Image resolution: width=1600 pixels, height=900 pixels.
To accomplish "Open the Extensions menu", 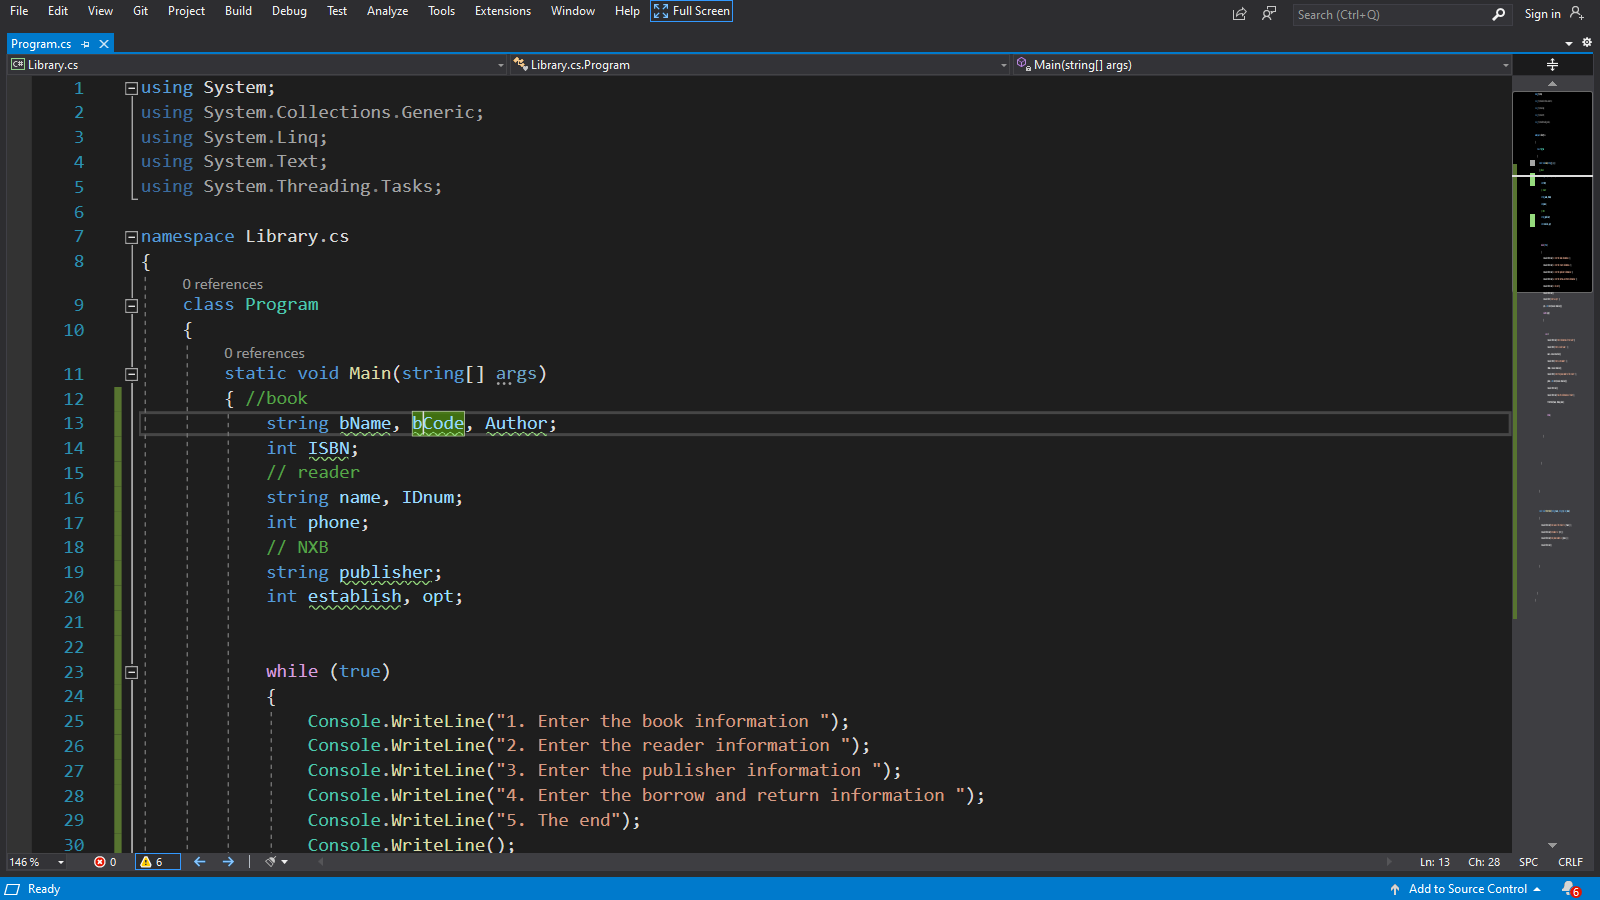I will click(x=502, y=11).
